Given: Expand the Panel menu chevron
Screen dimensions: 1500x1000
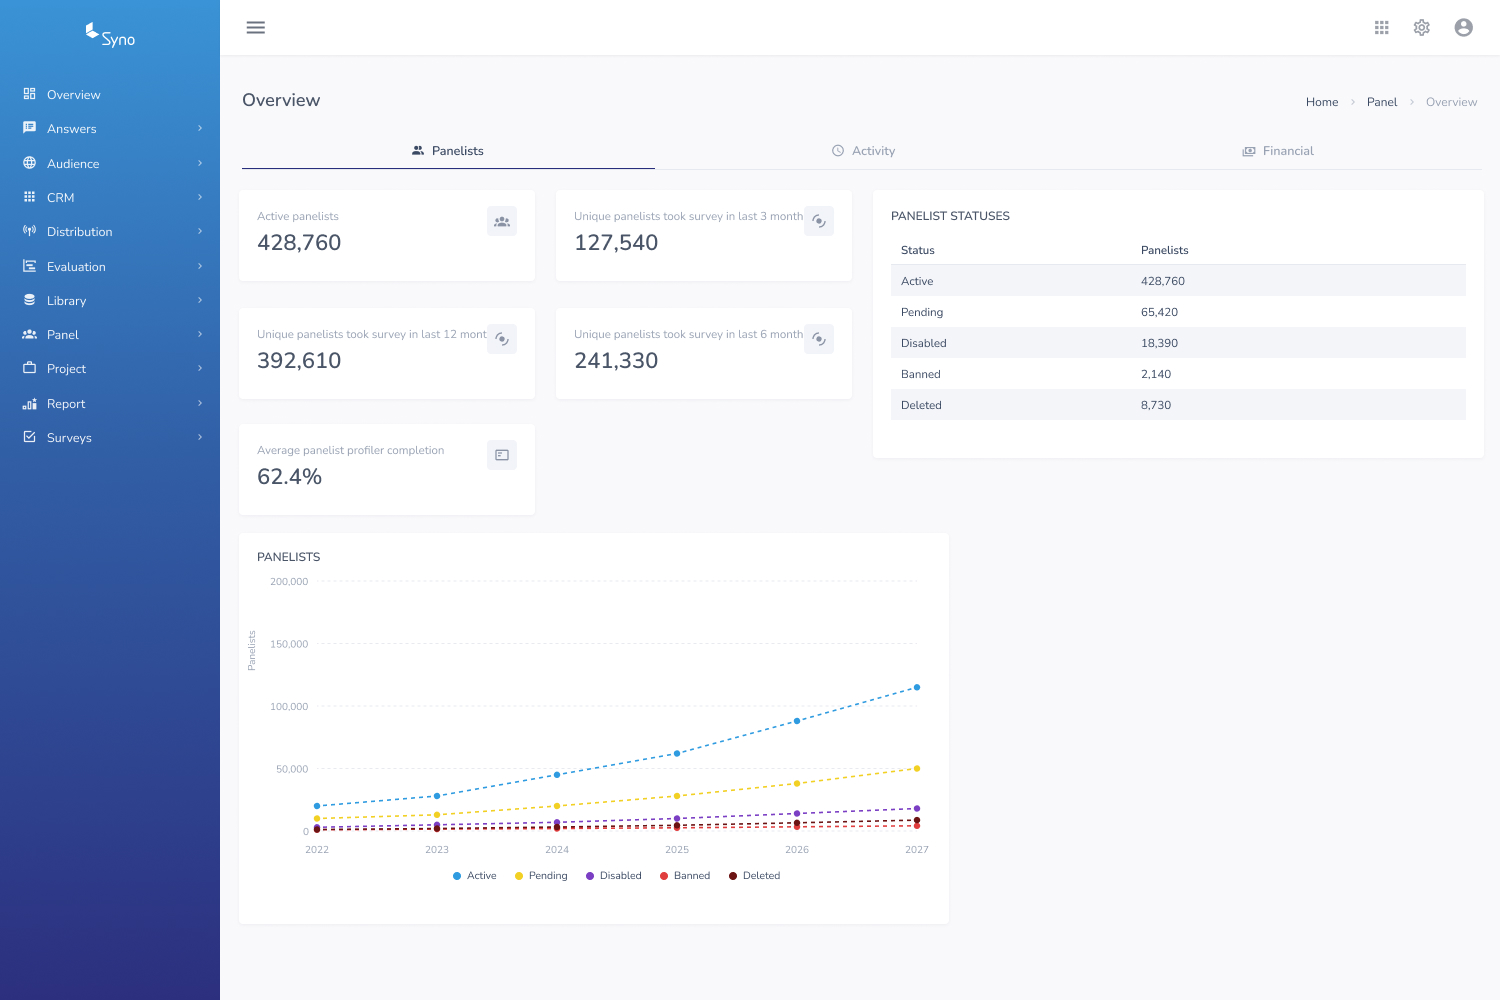Looking at the screenshot, I should [x=200, y=334].
